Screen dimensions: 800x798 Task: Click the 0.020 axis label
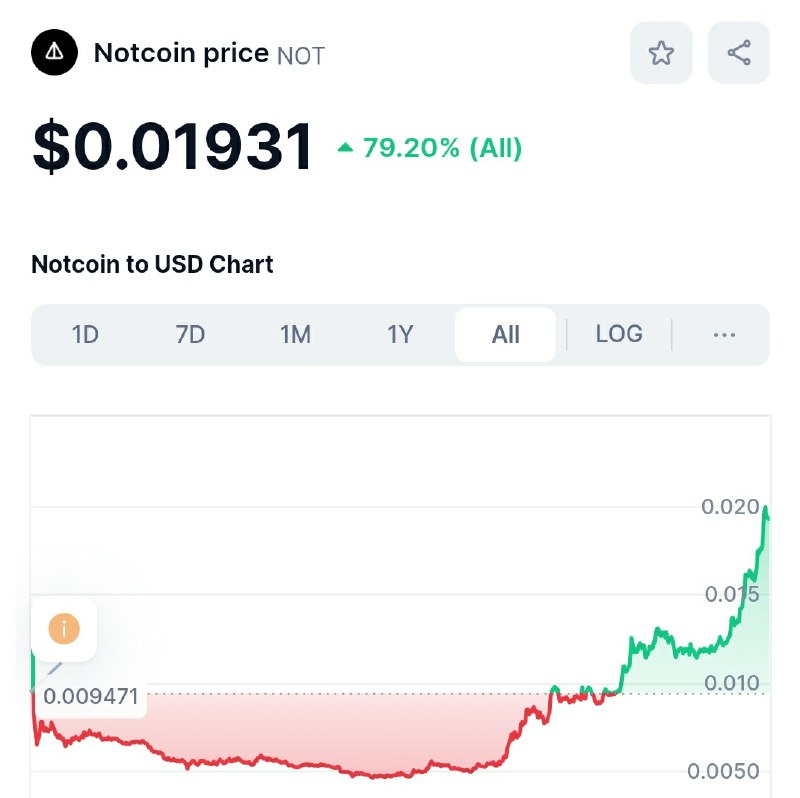point(730,507)
